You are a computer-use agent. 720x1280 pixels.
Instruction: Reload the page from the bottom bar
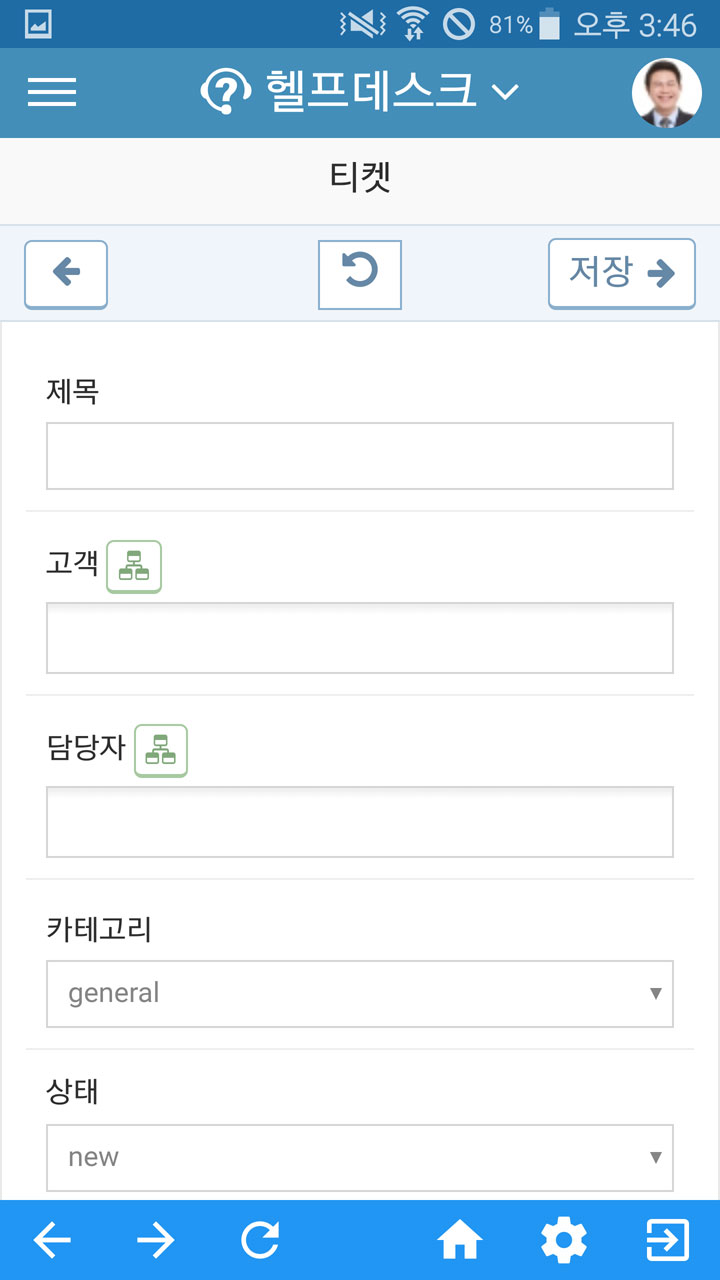click(x=260, y=1241)
